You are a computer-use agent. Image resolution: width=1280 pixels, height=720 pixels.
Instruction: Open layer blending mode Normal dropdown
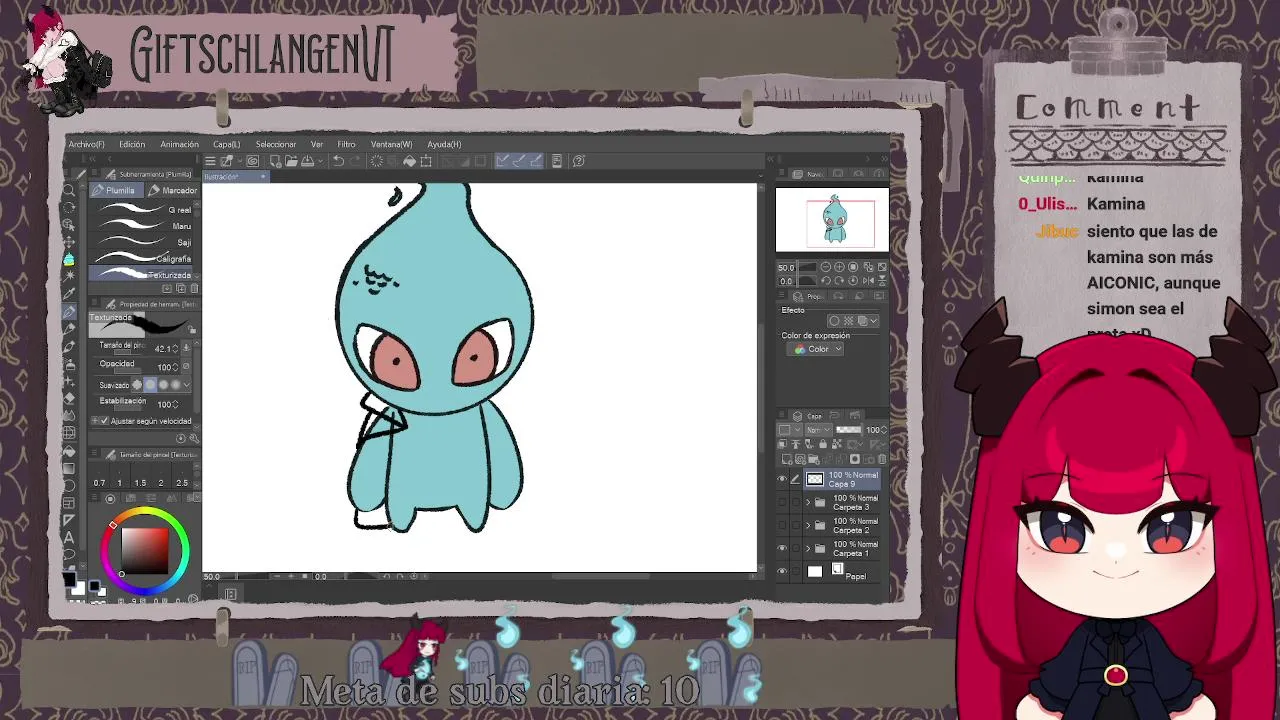tap(818, 430)
